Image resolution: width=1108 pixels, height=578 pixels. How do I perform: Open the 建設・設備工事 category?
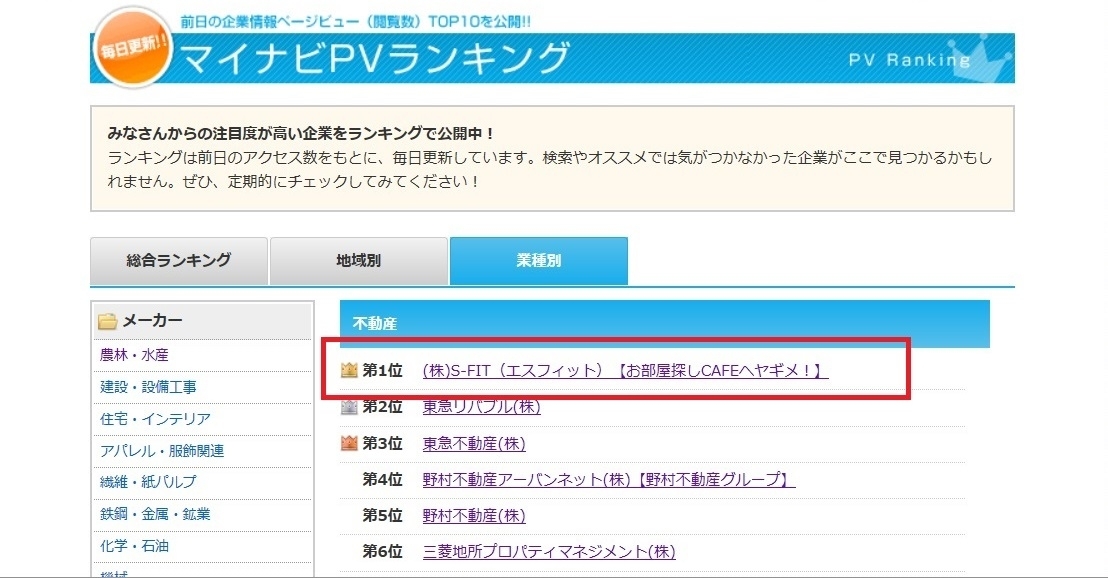148,387
